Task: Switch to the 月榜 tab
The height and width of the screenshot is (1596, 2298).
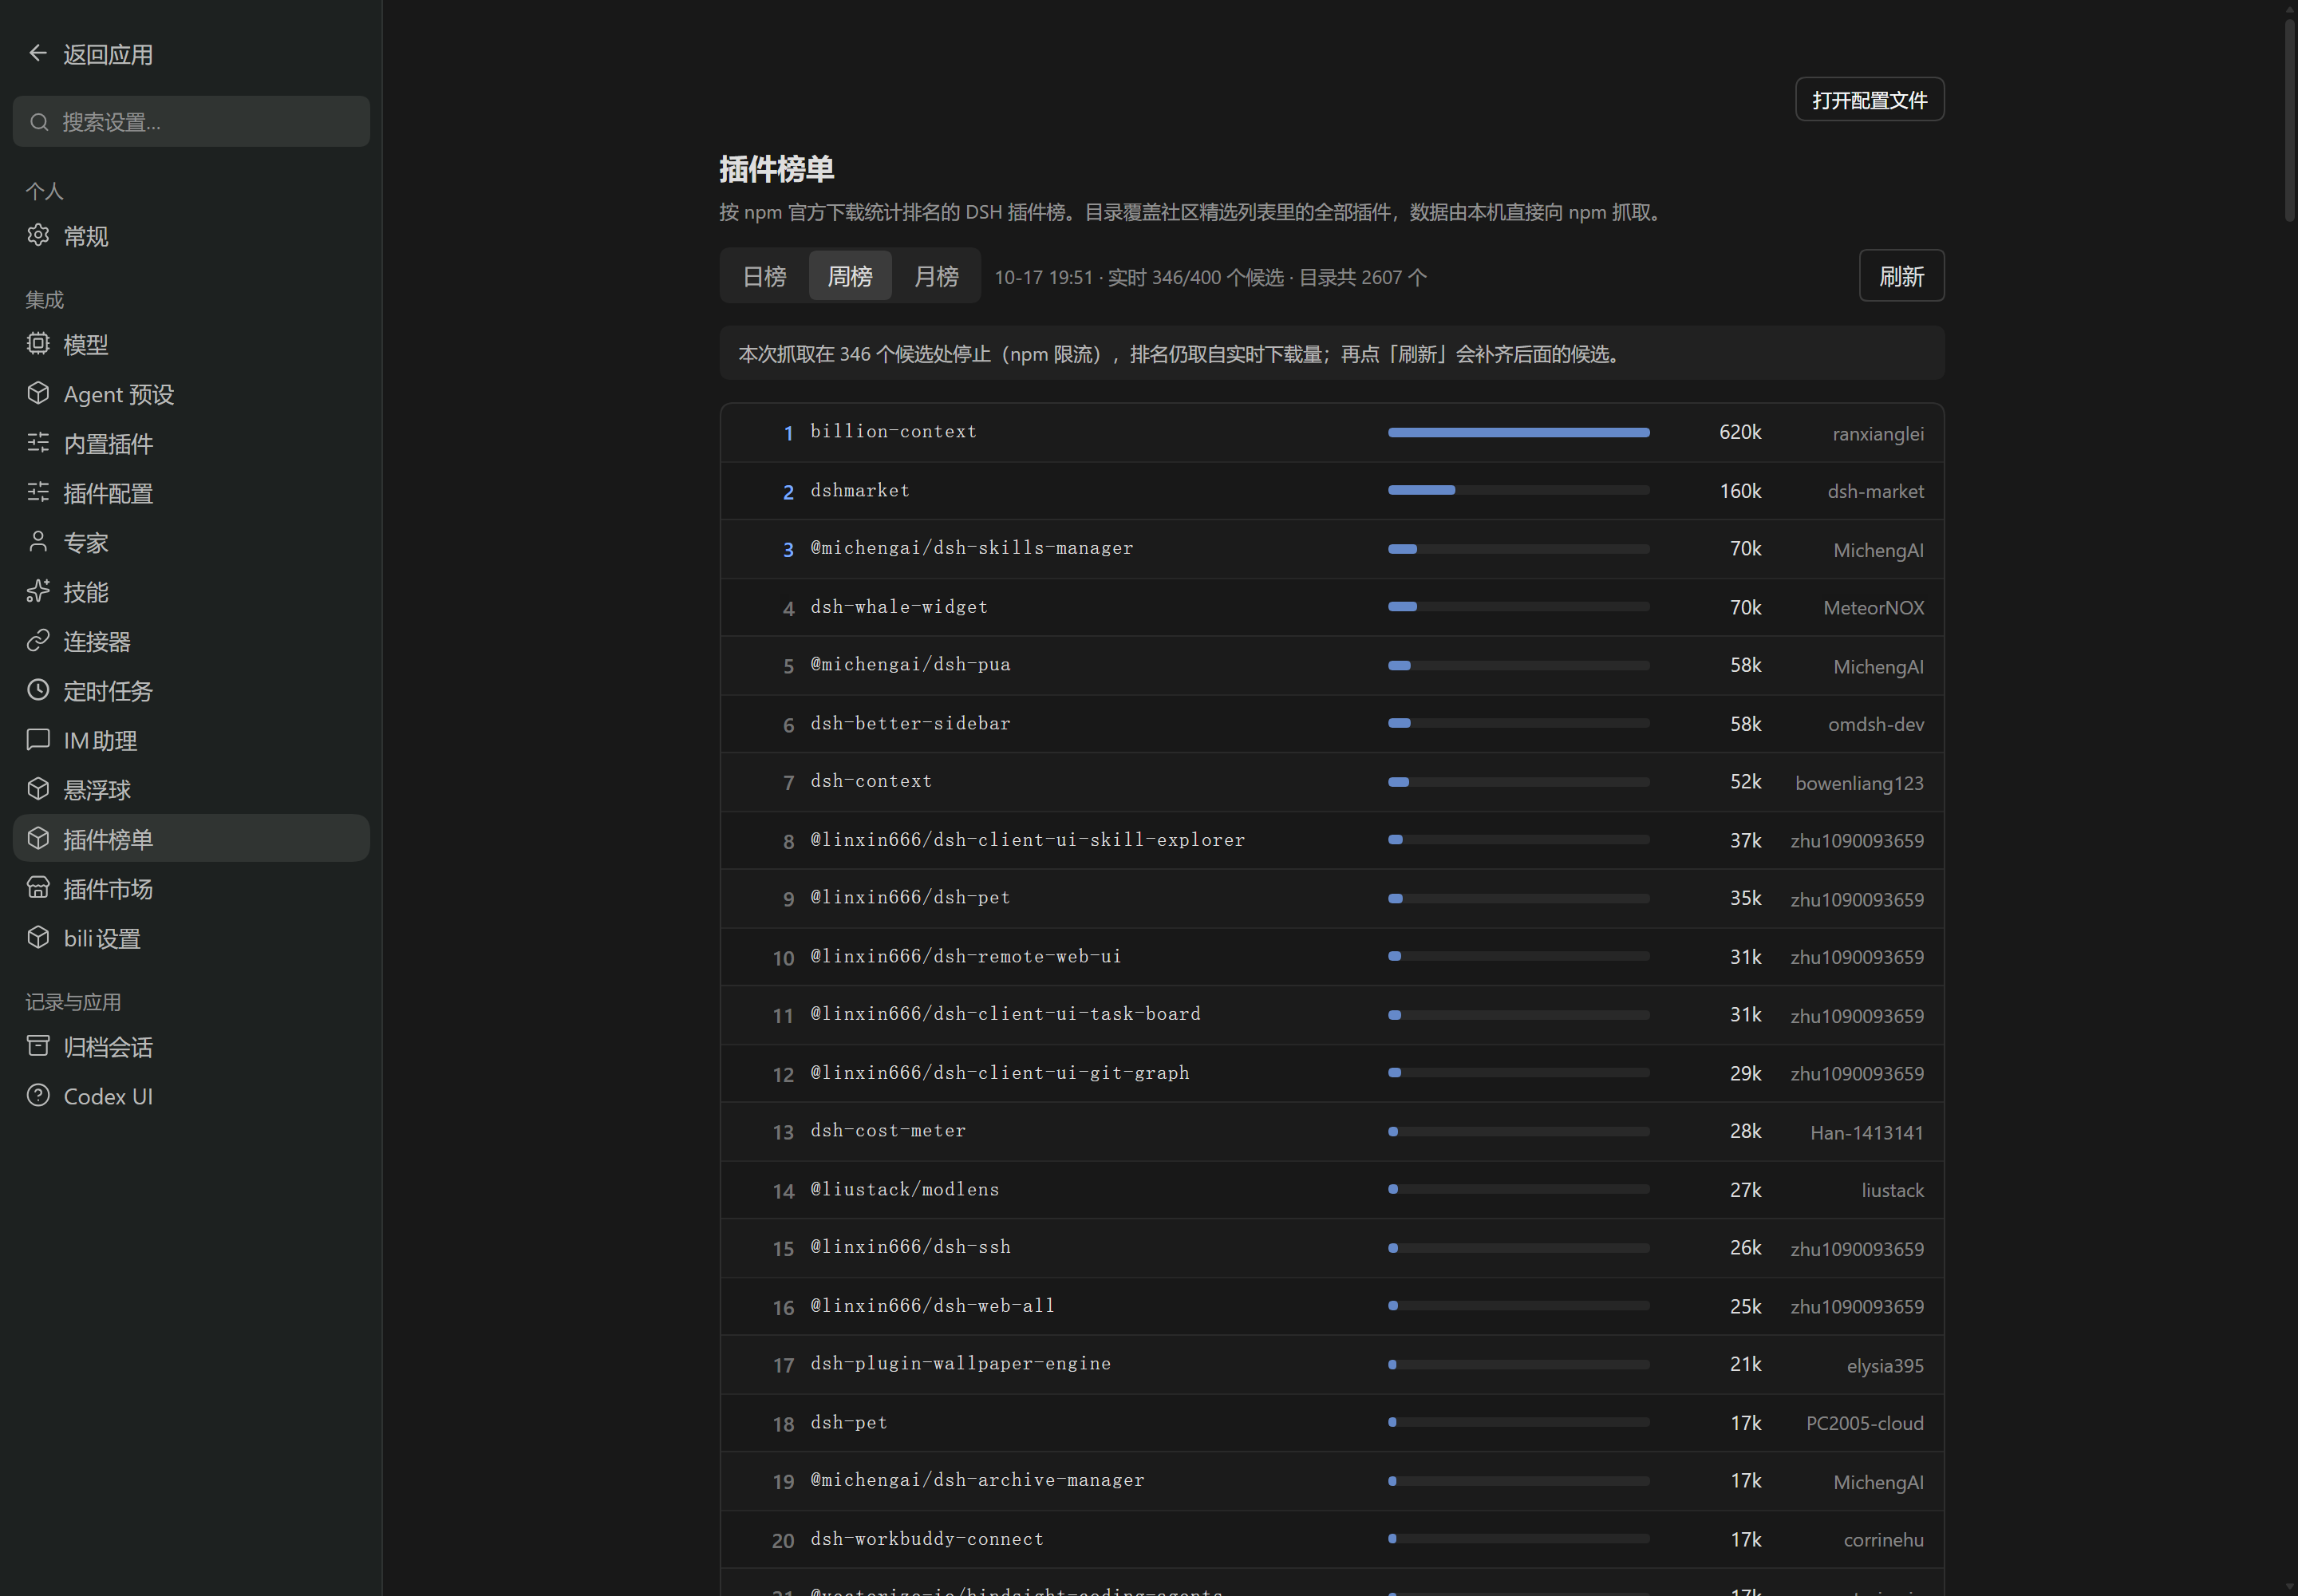Action: 937,276
